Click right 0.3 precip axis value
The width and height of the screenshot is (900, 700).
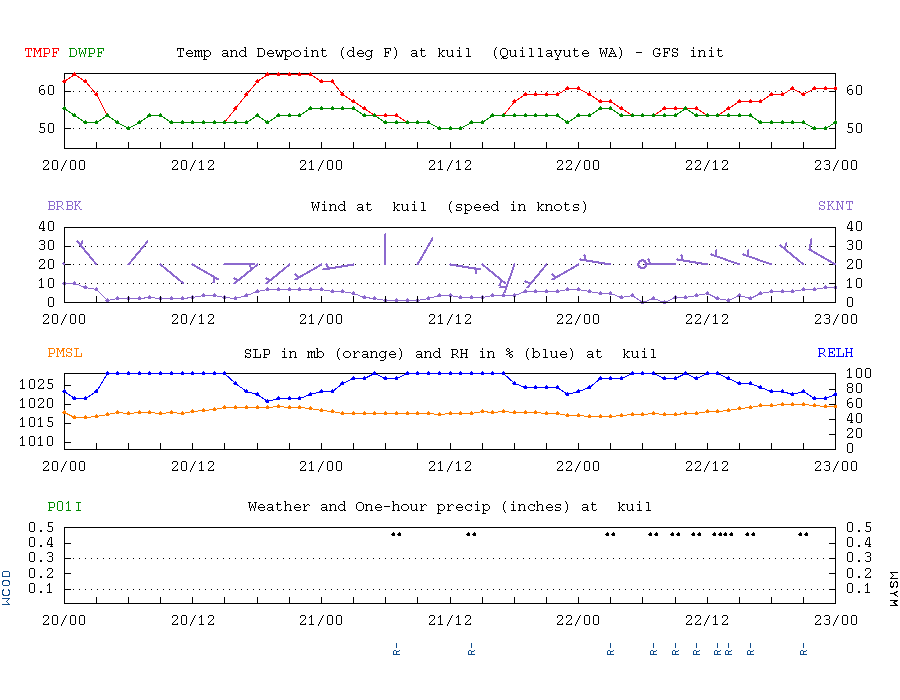click(859, 558)
